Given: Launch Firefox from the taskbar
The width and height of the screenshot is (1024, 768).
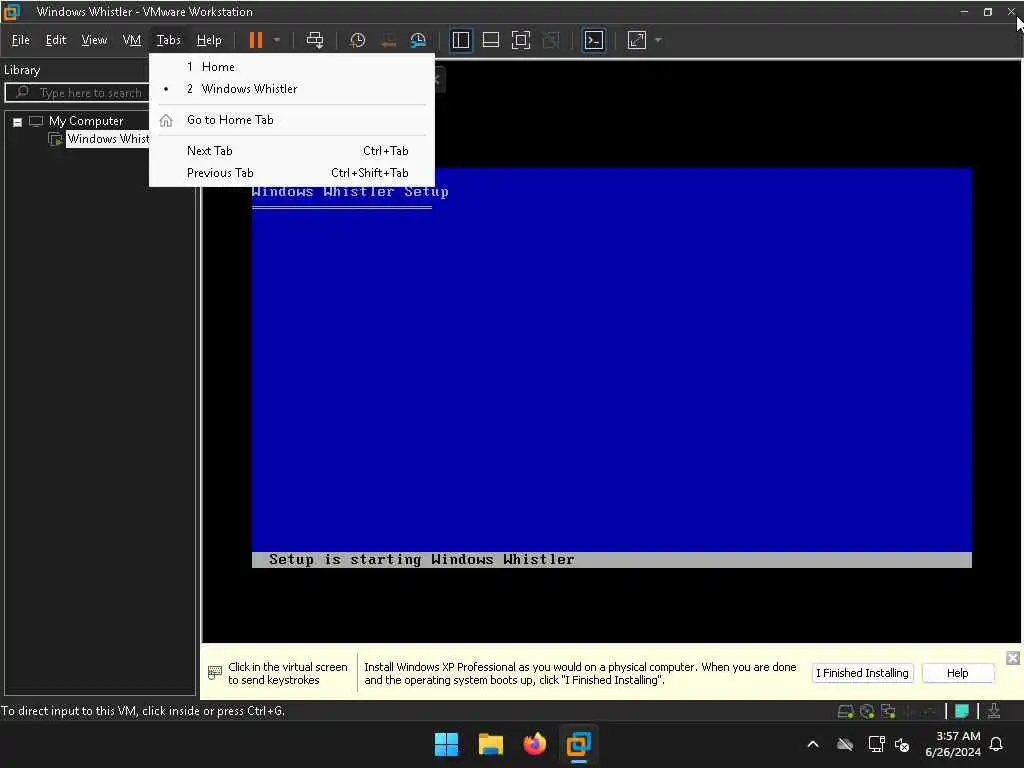Looking at the screenshot, I should [534, 744].
